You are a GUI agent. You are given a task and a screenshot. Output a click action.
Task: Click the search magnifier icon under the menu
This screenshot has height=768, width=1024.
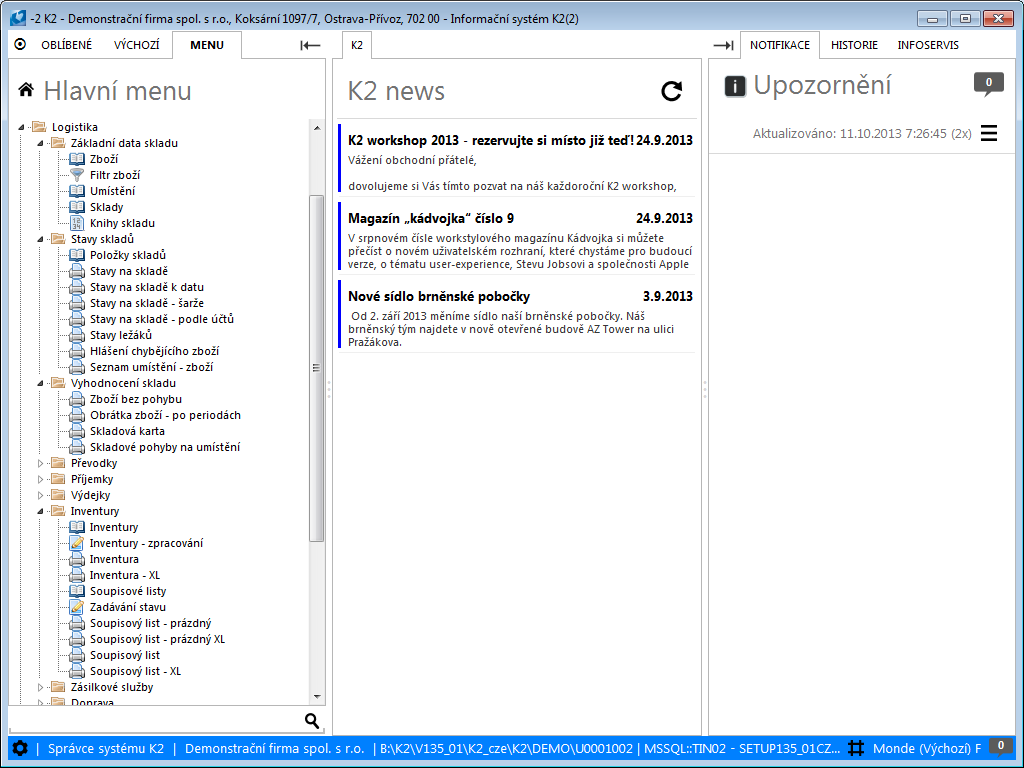pos(312,720)
